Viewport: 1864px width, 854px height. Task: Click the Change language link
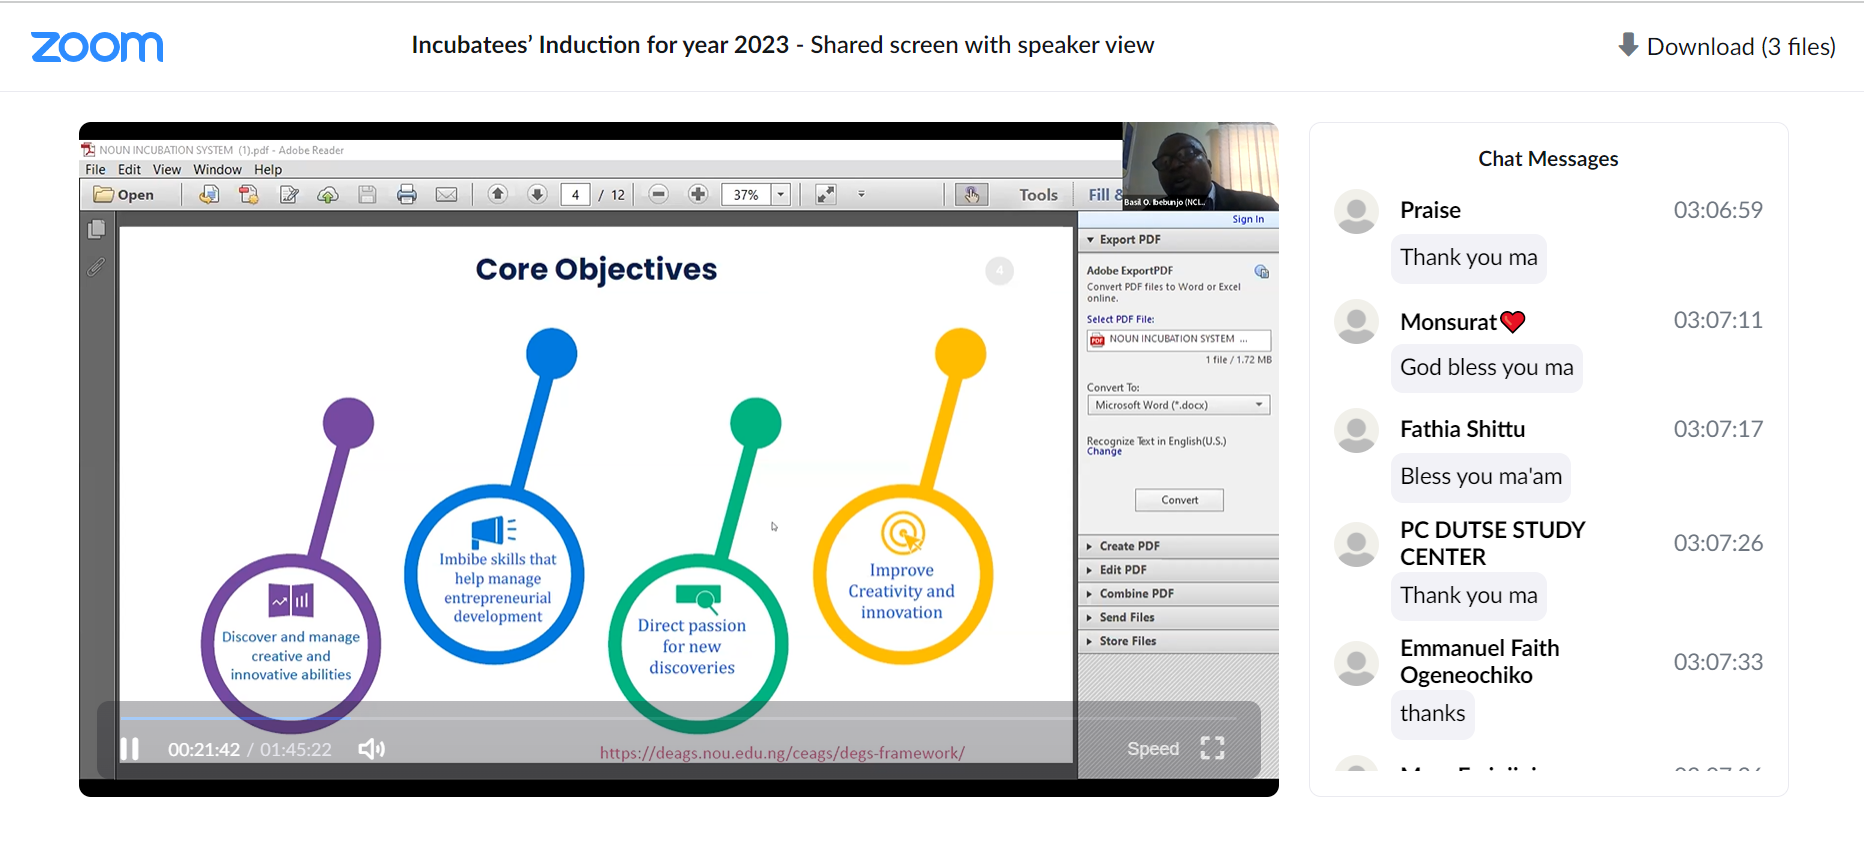point(1104,452)
